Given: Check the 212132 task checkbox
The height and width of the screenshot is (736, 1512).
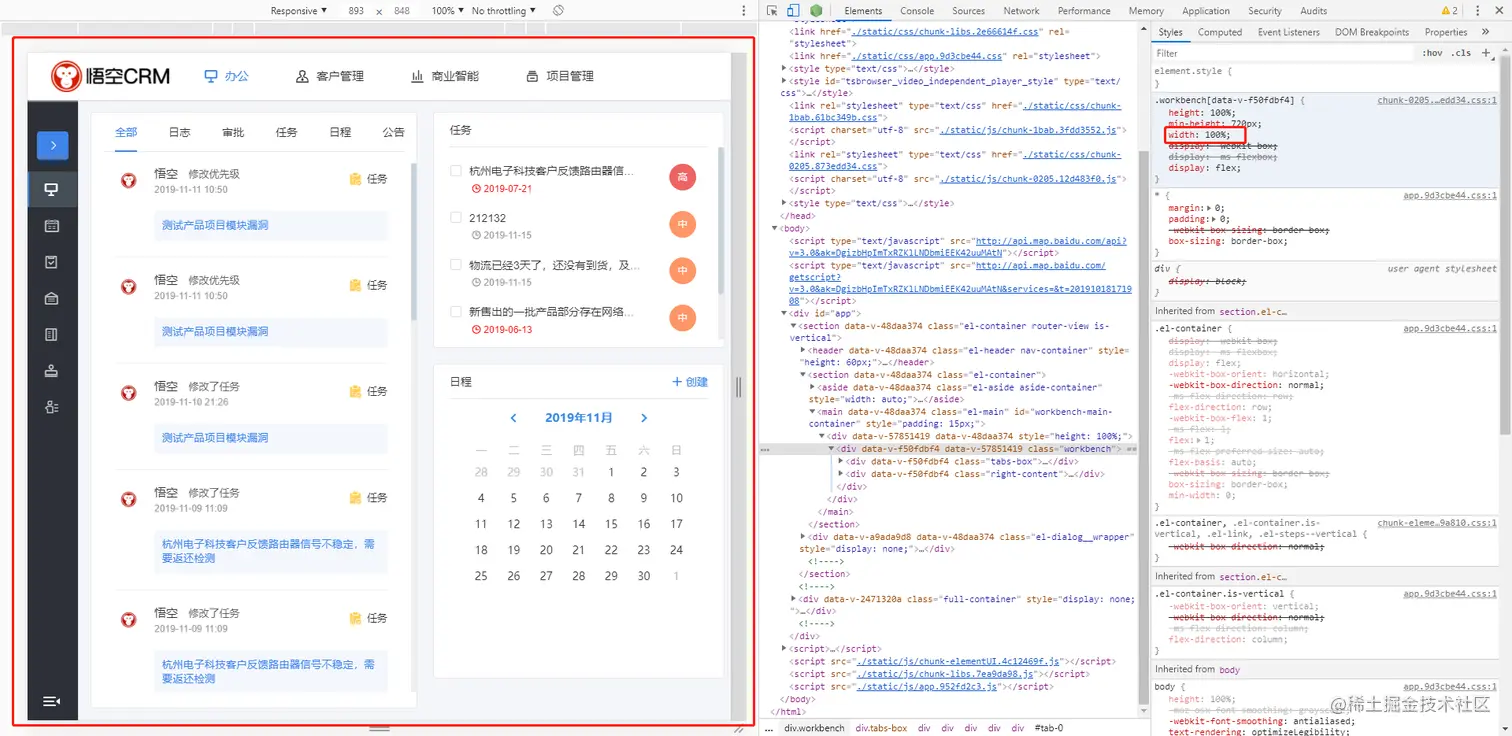Looking at the screenshot, I should pos(456,218).
